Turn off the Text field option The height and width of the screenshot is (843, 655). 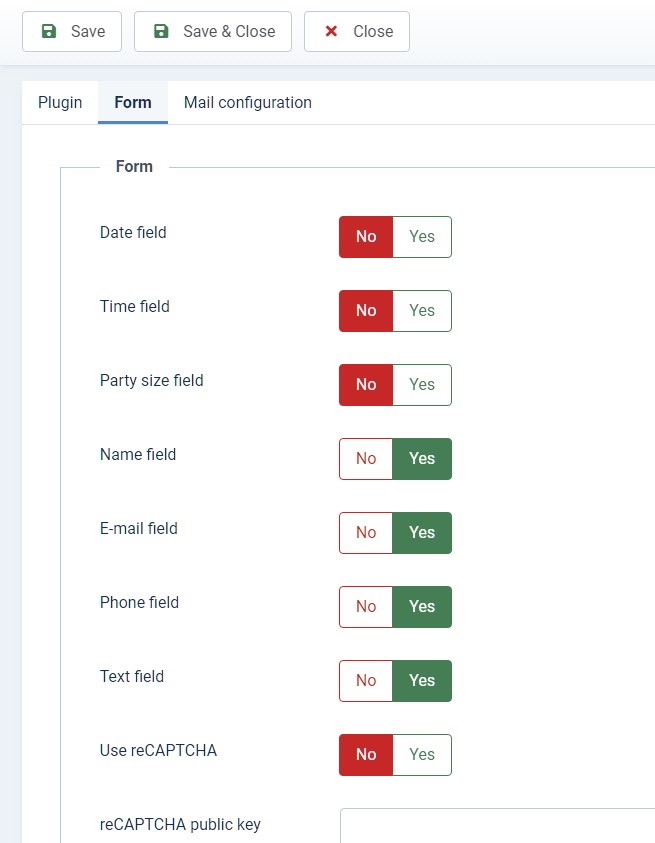[x=366, y=681]
